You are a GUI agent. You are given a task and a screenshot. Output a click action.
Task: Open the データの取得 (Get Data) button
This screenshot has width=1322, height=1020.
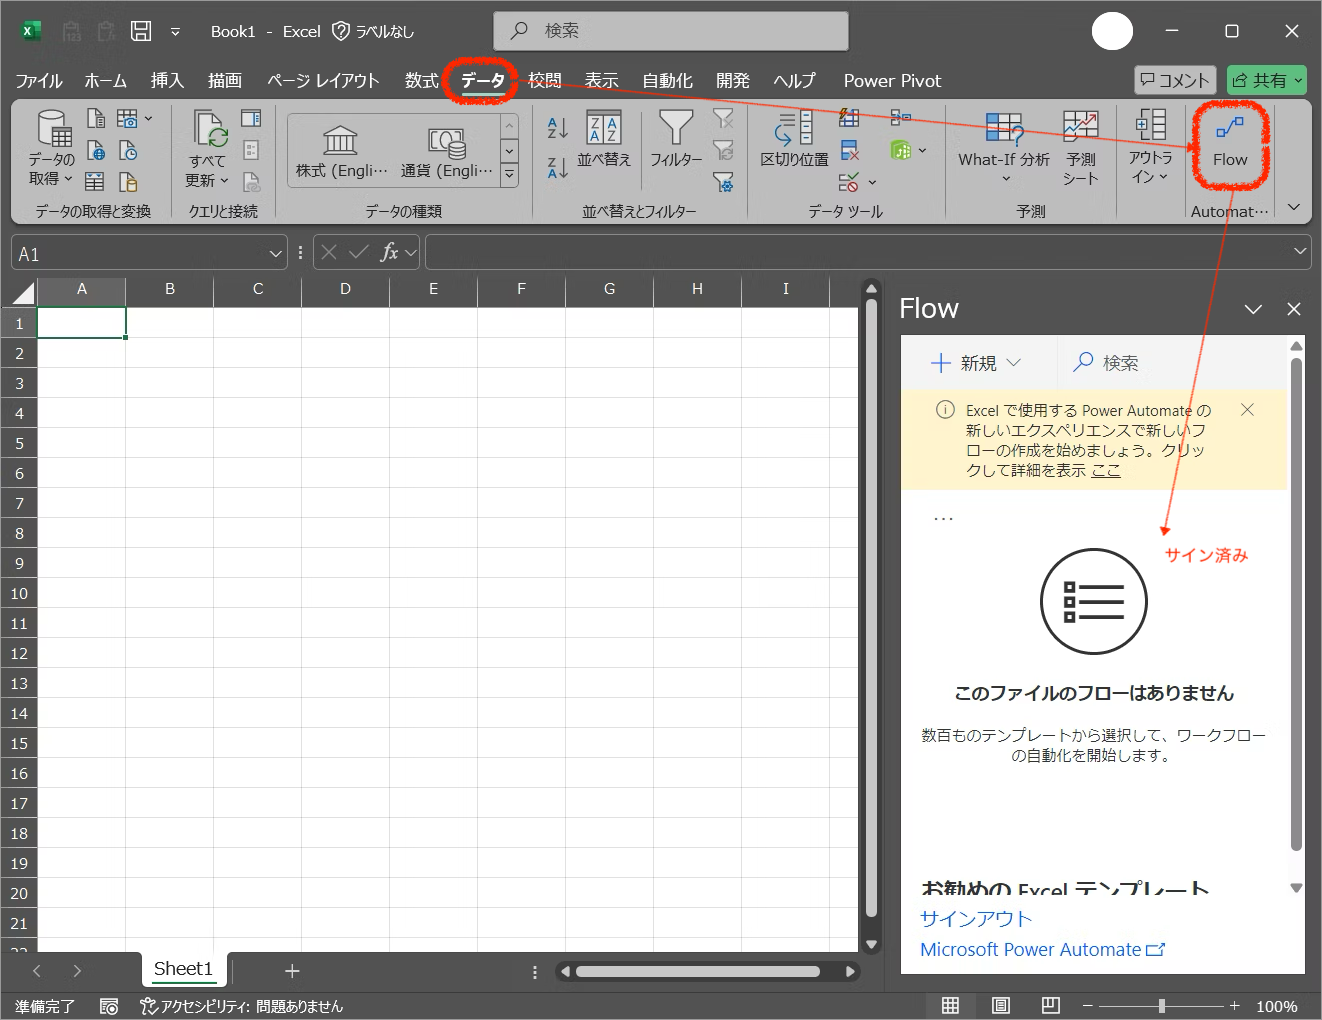point(52,149)
